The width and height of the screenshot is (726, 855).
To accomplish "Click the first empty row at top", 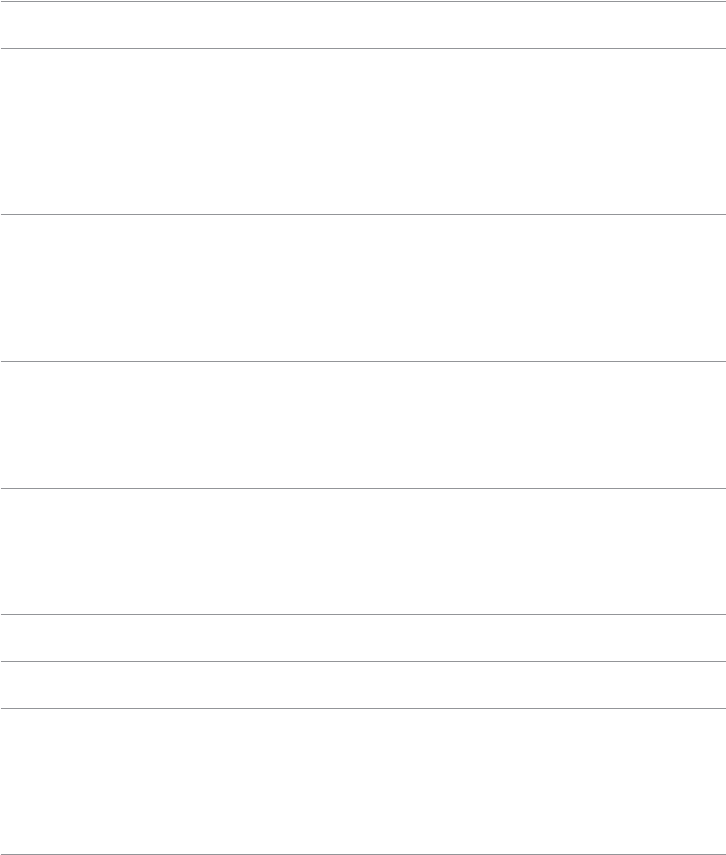I will [x=363, y=25].
